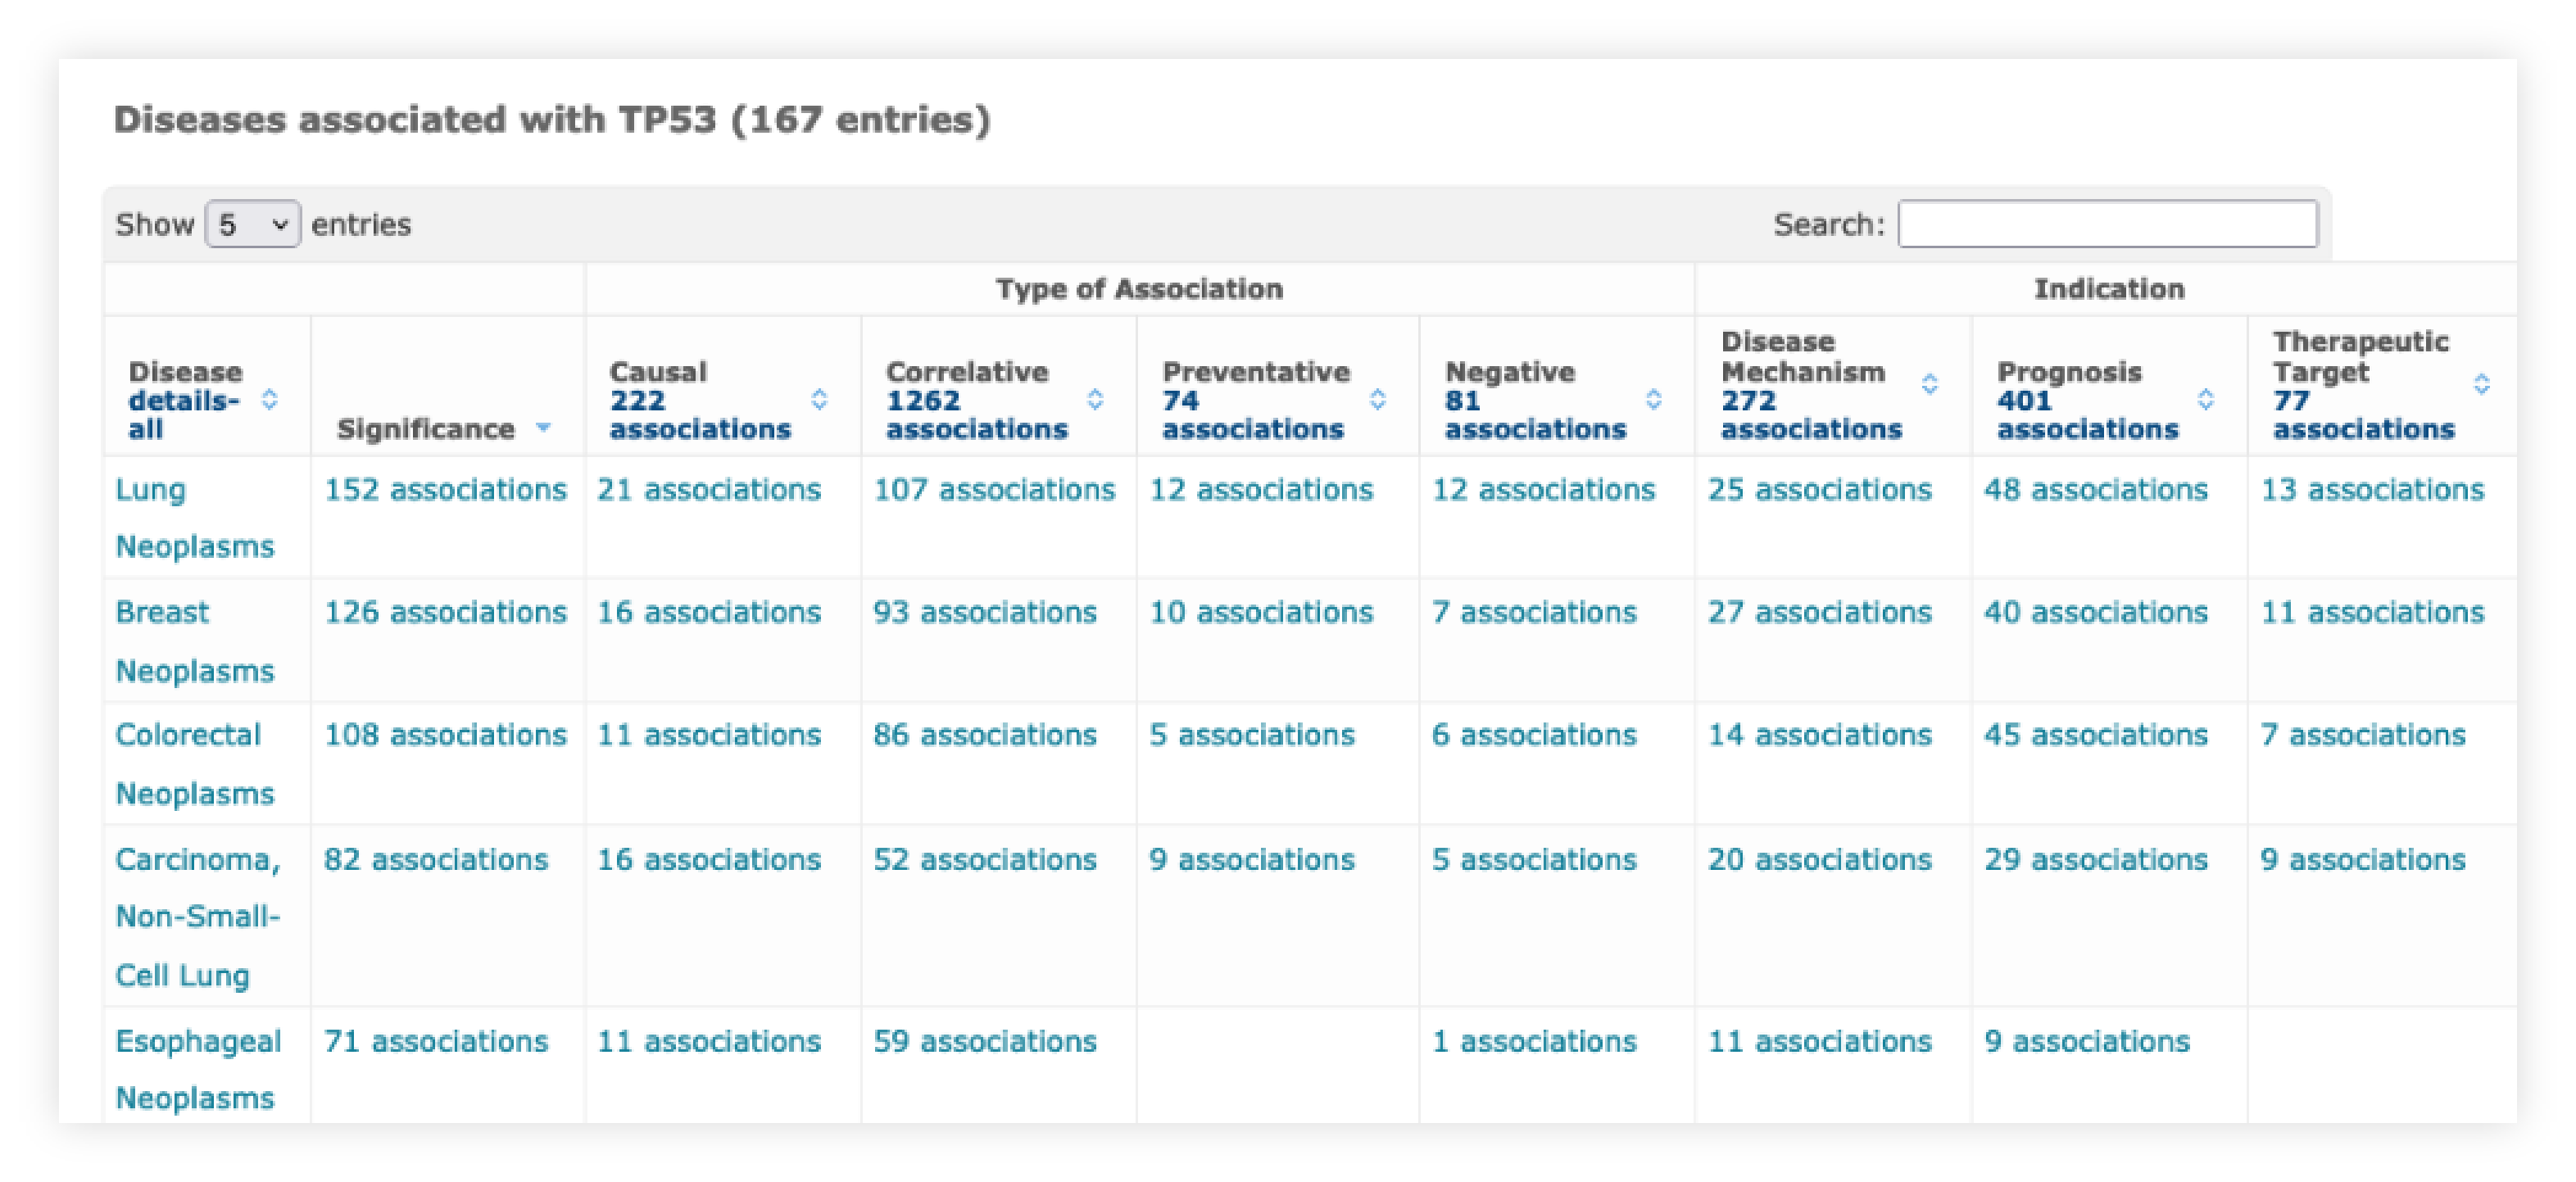
Task: Sort by Correlative column arrows
Action: (1095, 400)
